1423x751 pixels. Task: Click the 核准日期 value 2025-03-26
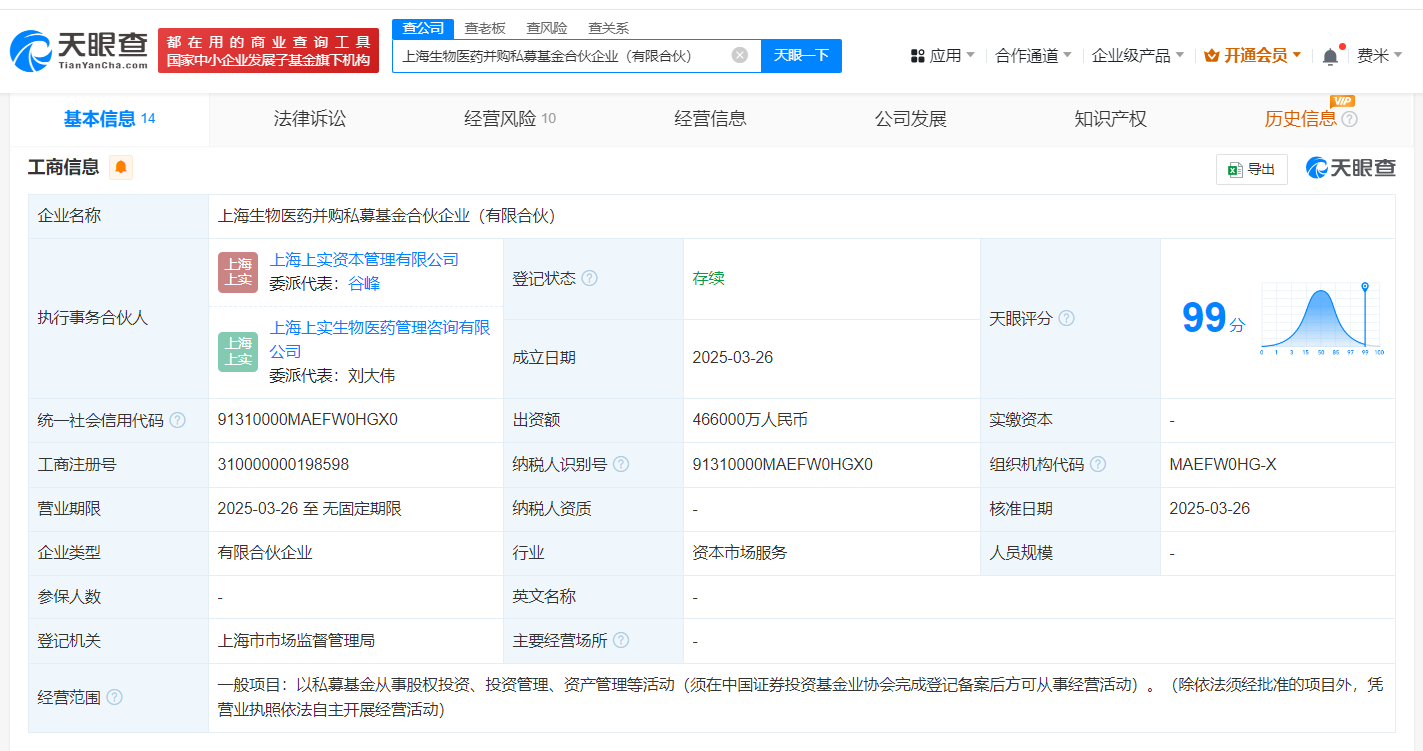1210,508
